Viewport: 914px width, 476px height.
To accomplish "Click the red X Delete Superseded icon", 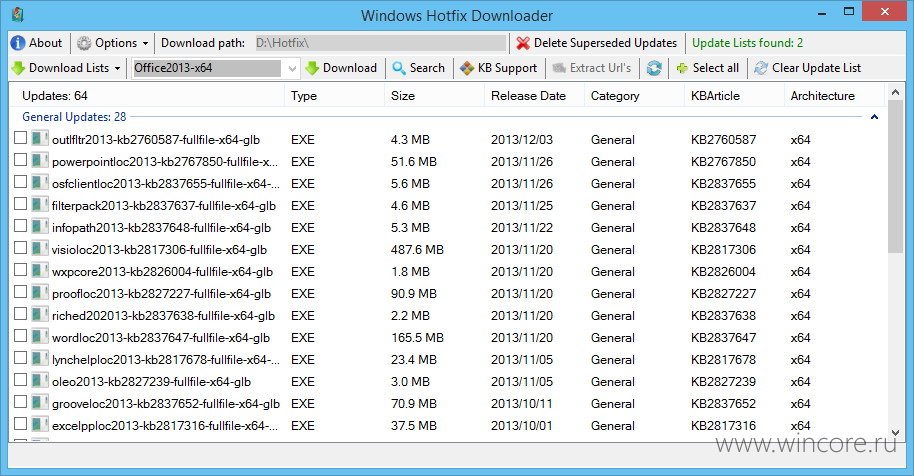I will [x=523, y=43].
